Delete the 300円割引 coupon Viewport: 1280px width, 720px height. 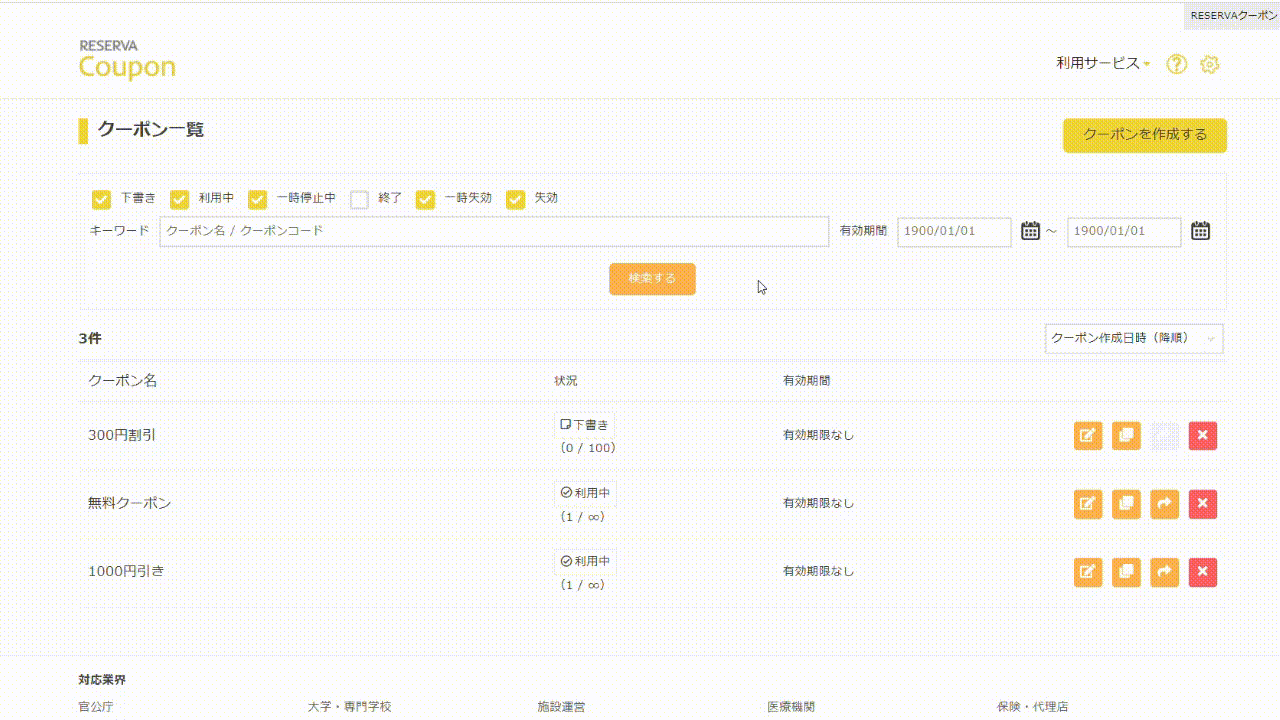pos(1203,436)
